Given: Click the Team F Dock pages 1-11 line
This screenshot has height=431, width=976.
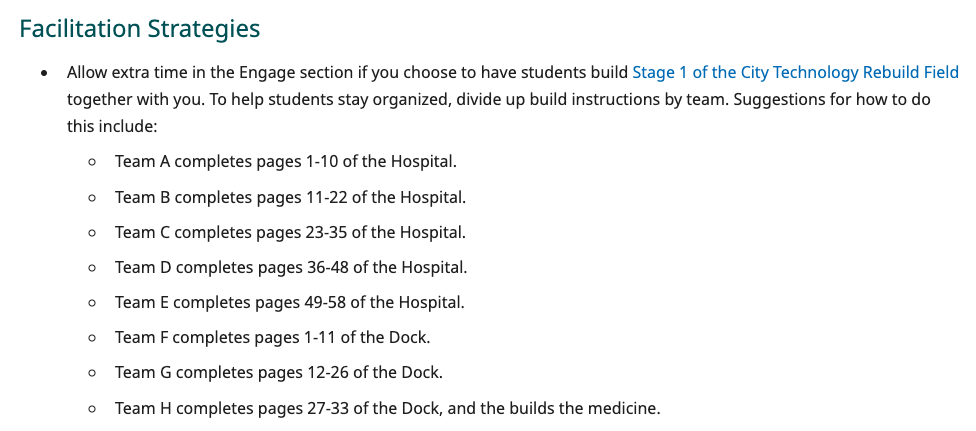Looking at the screenshot, I should (x=272, y=337).
